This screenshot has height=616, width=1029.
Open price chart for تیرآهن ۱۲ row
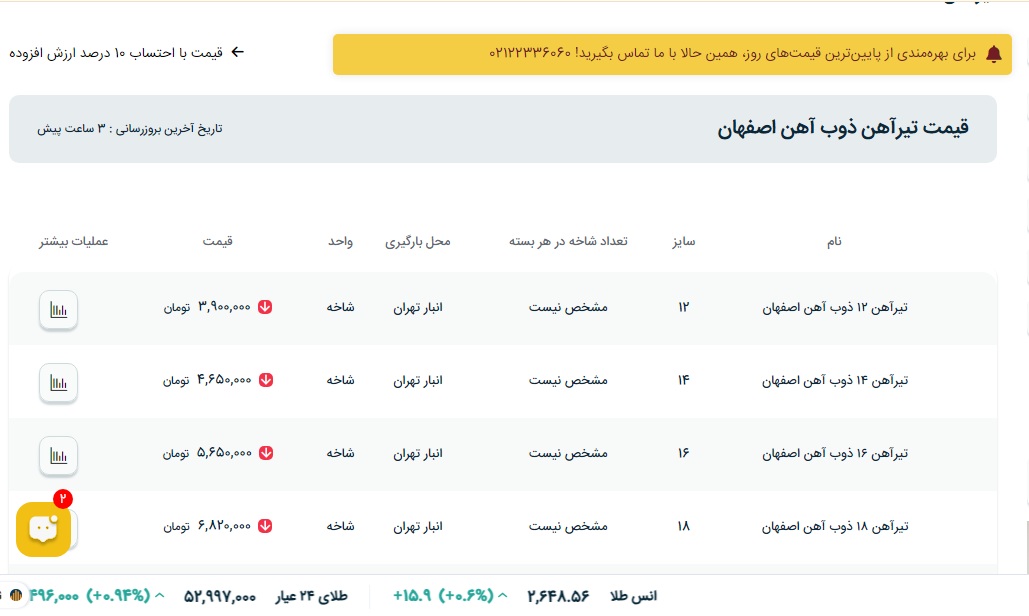[x=58, y=309]
